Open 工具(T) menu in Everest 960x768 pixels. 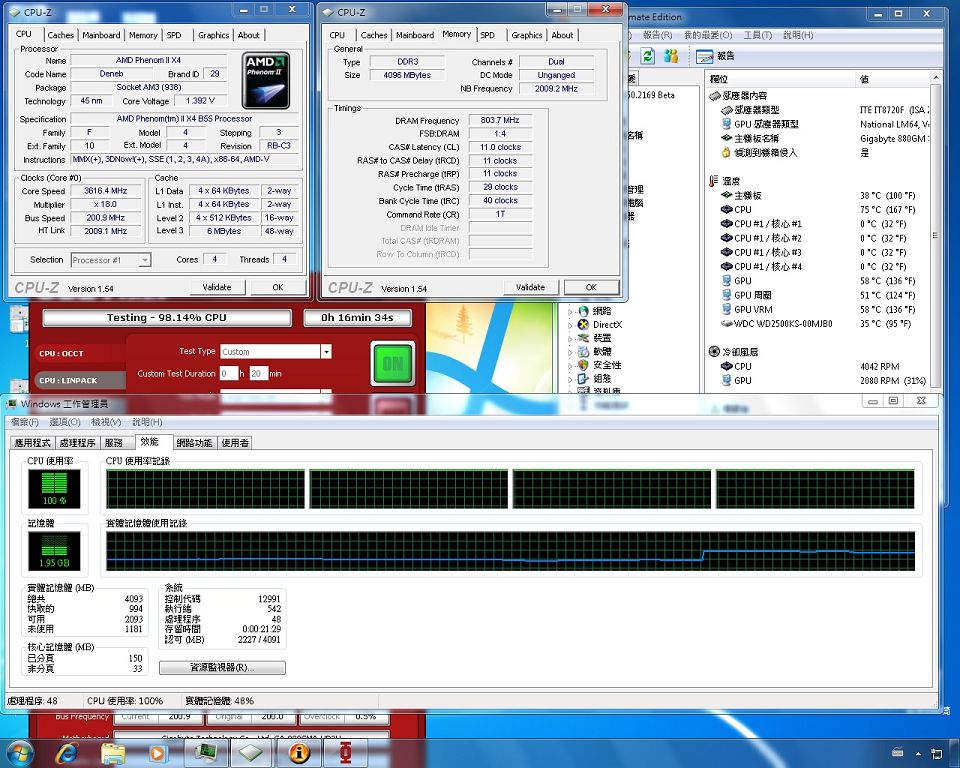point(757,35)
